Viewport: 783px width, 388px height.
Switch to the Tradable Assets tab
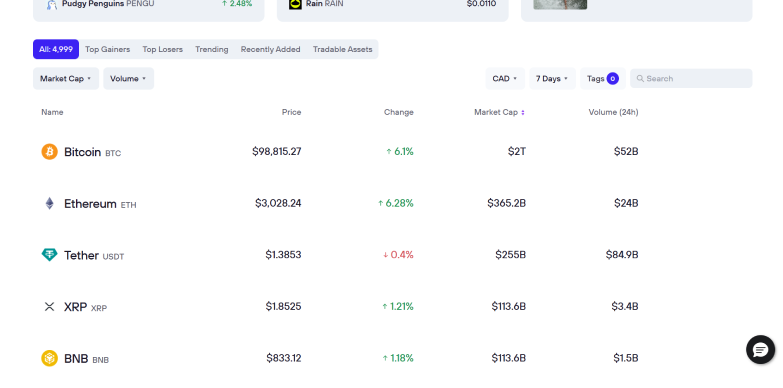[x=343, y=49]
